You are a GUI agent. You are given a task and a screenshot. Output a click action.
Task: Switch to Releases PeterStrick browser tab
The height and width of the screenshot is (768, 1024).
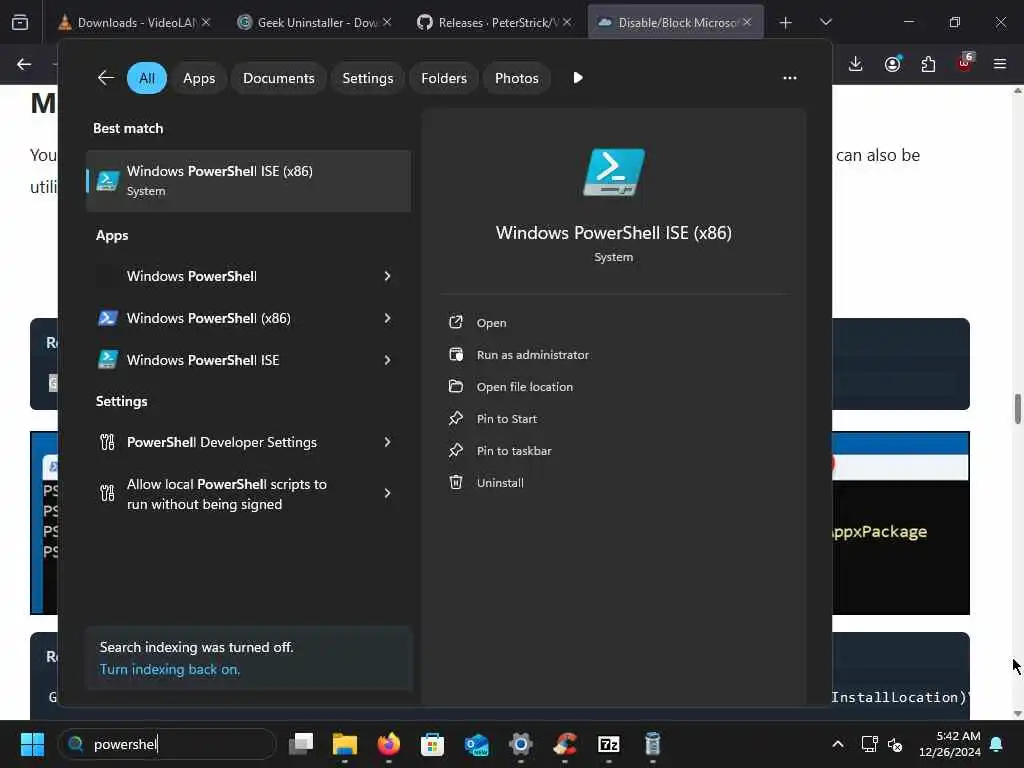(x=494, y=22)
